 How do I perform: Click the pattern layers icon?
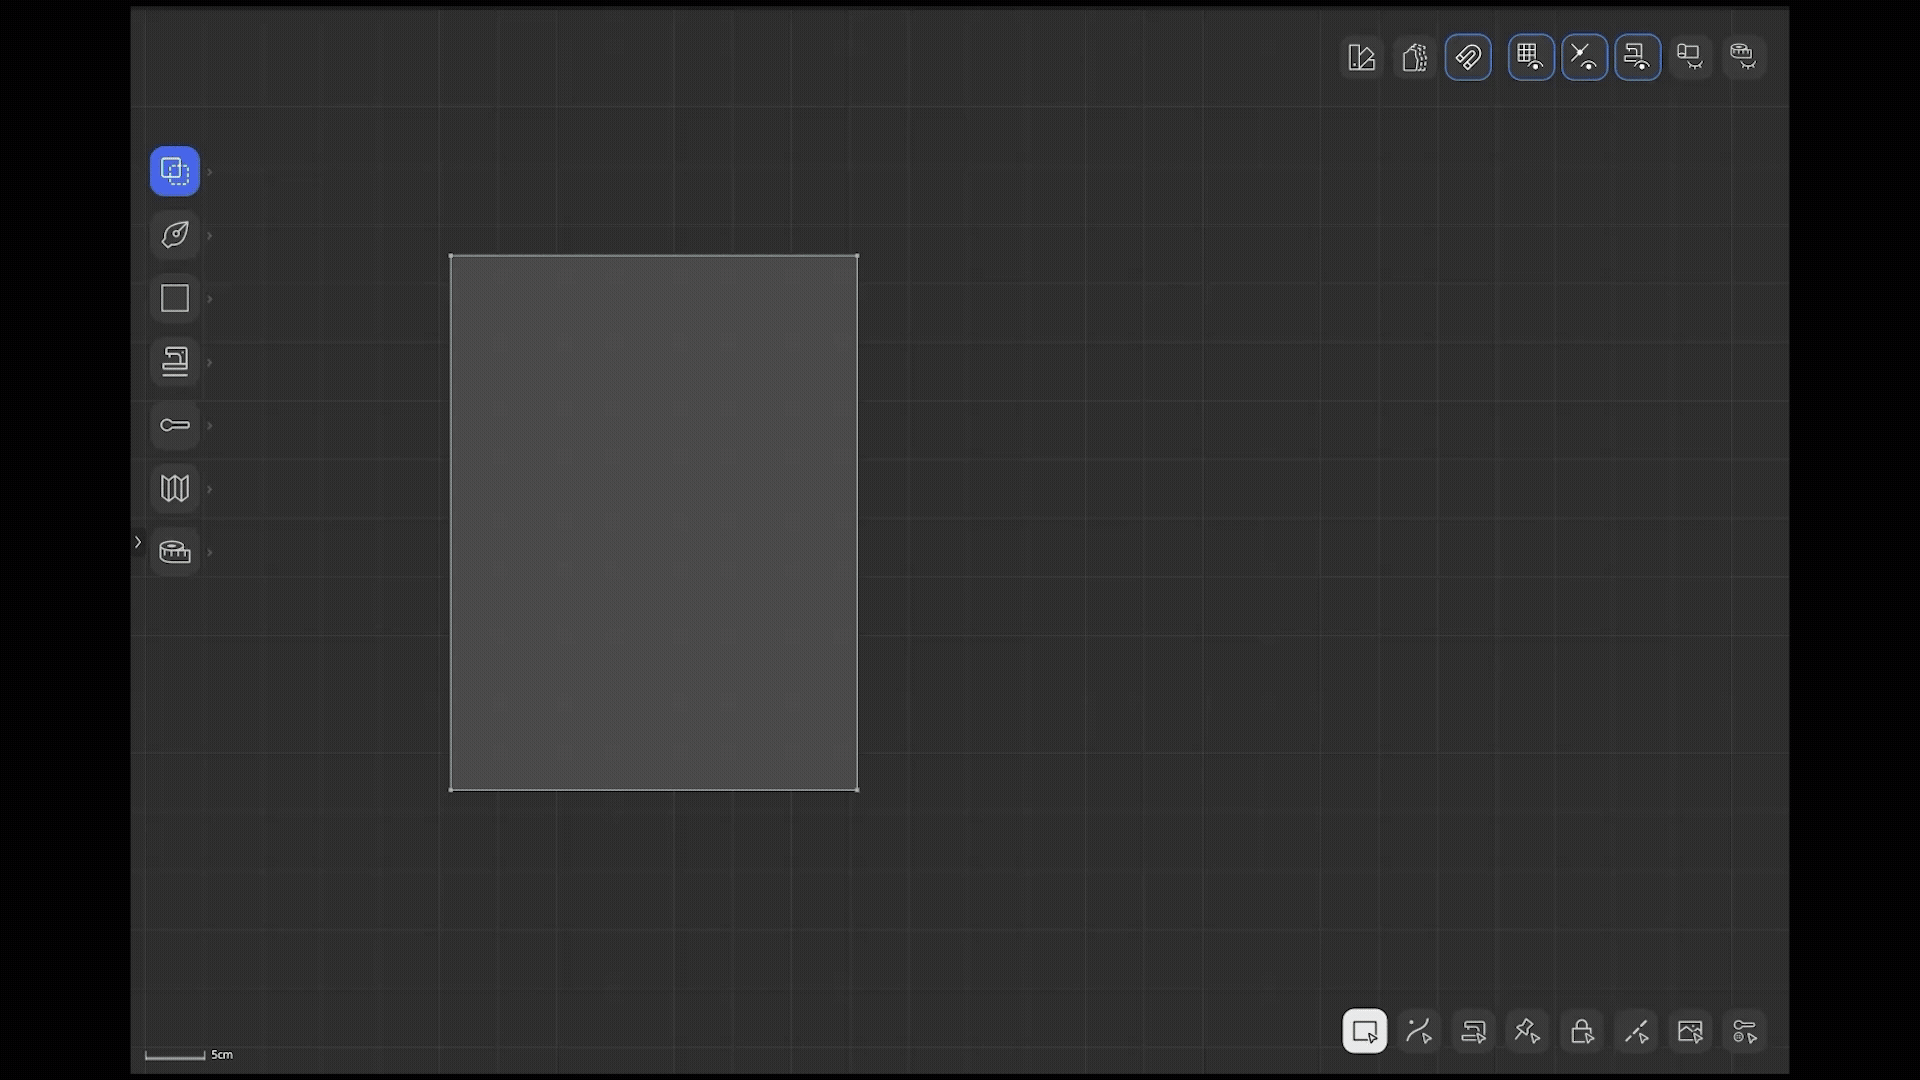click(1414, 57)
